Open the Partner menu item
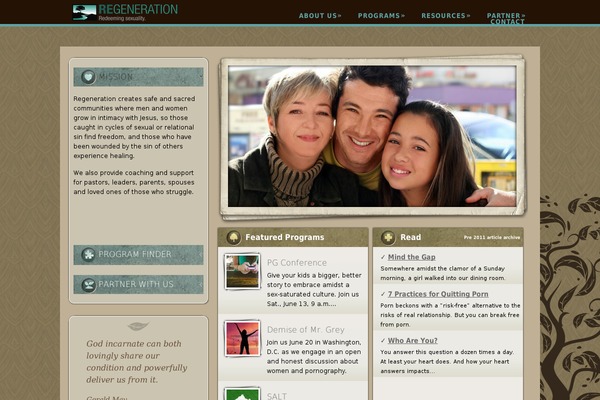 (506, 15)
